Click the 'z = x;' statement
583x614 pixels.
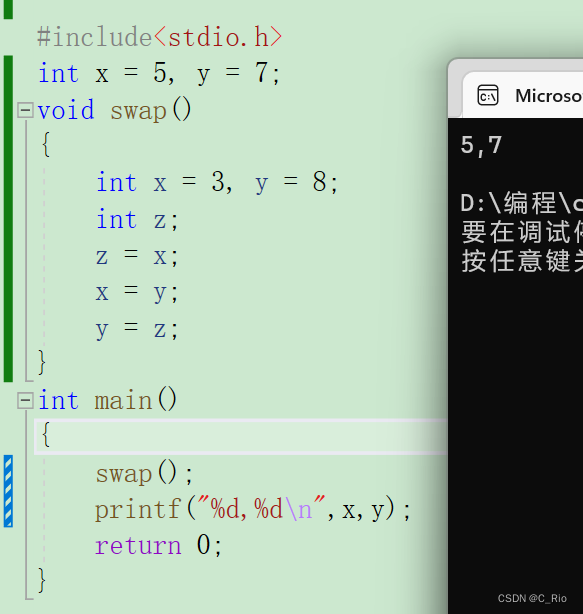pyautogui.click(x=137, y=256)
